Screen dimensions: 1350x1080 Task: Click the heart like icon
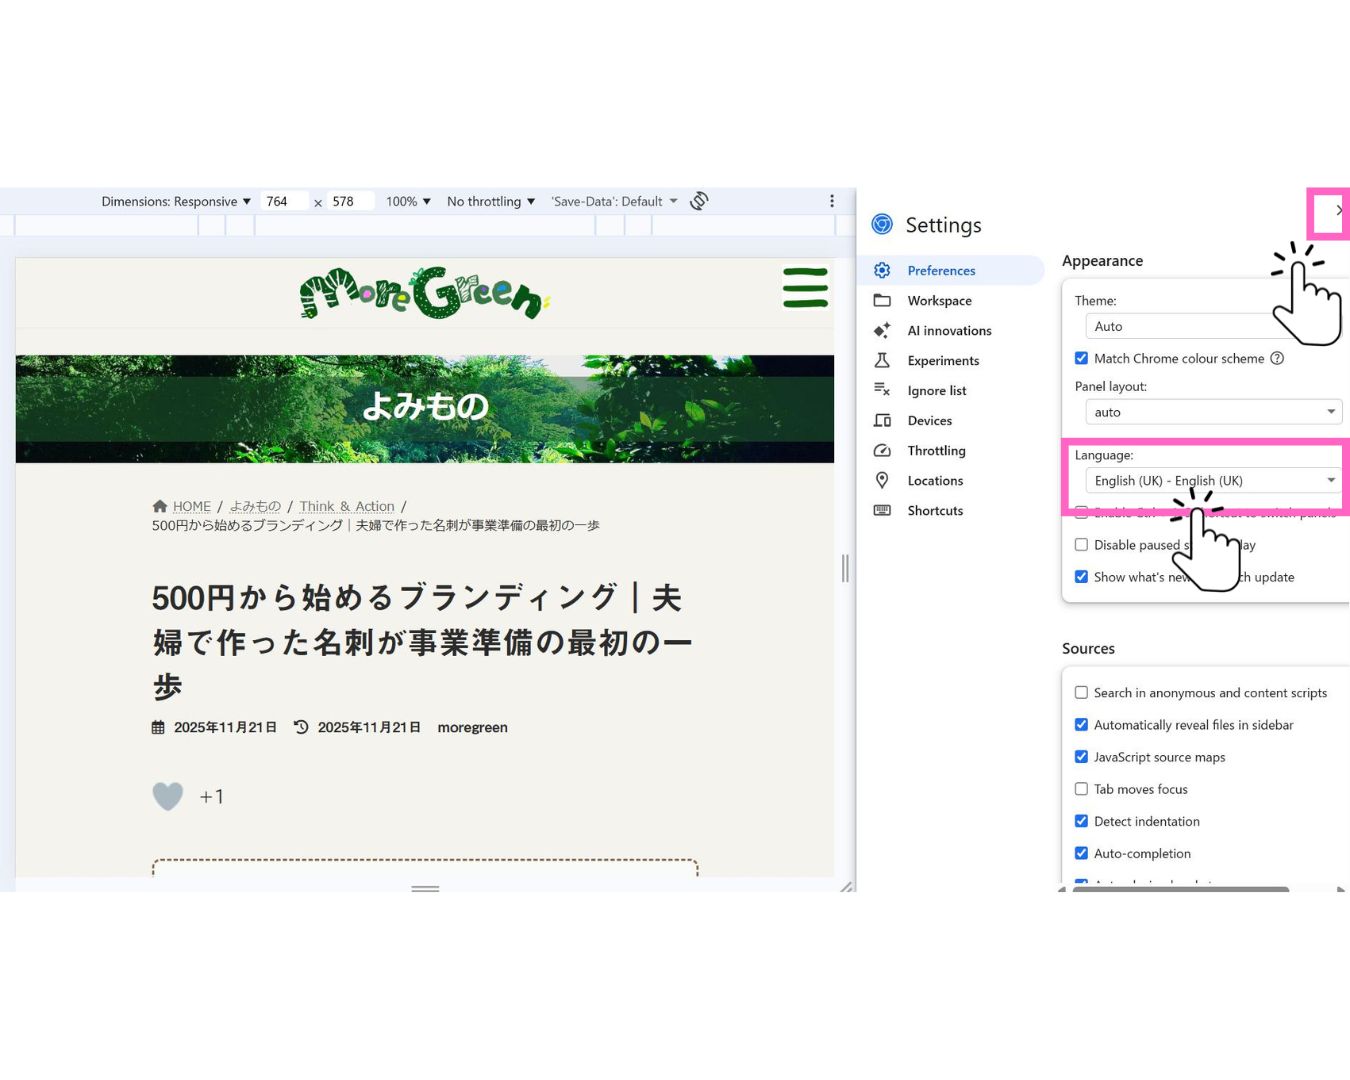[168, 796]
